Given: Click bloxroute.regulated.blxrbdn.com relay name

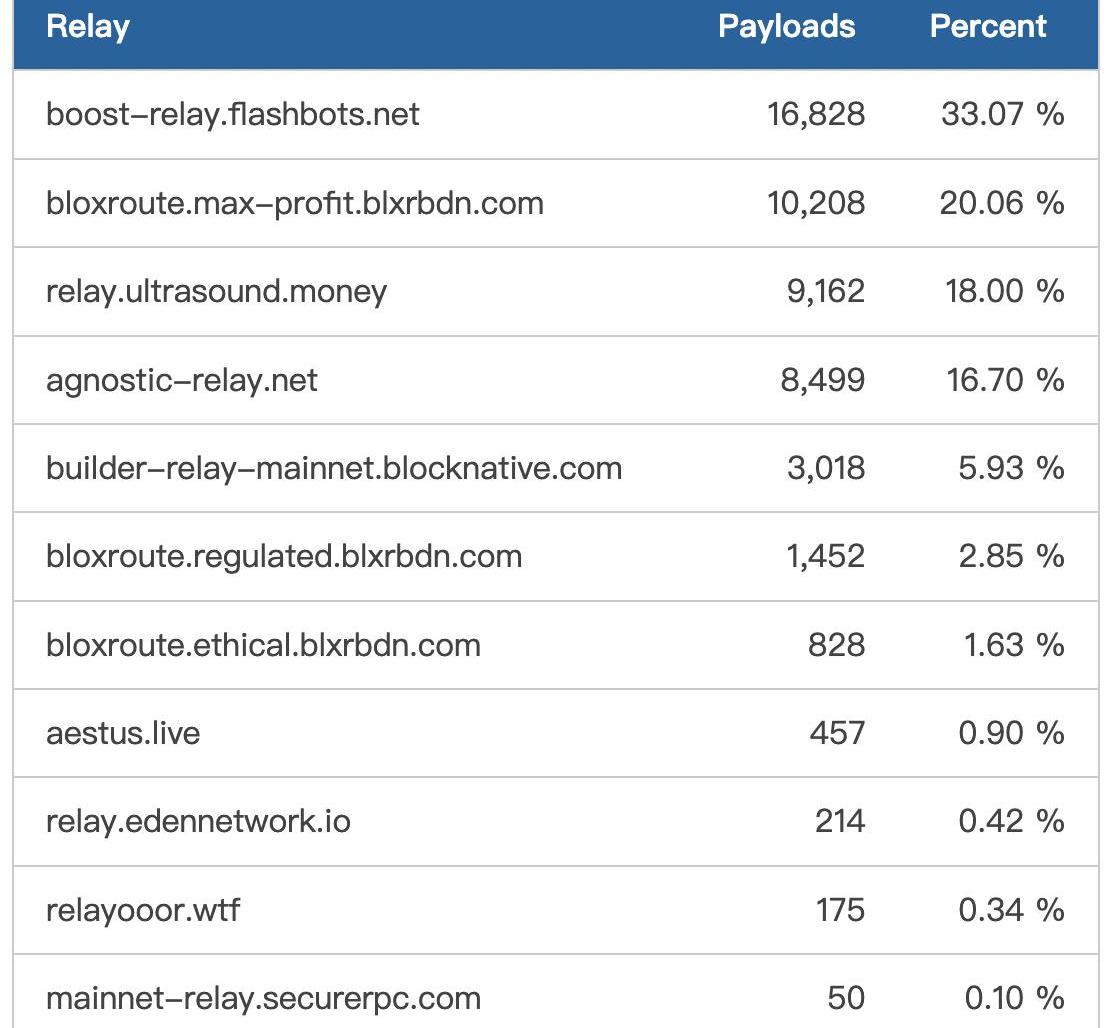Looking at the screenshot, I should coord(283,556).
